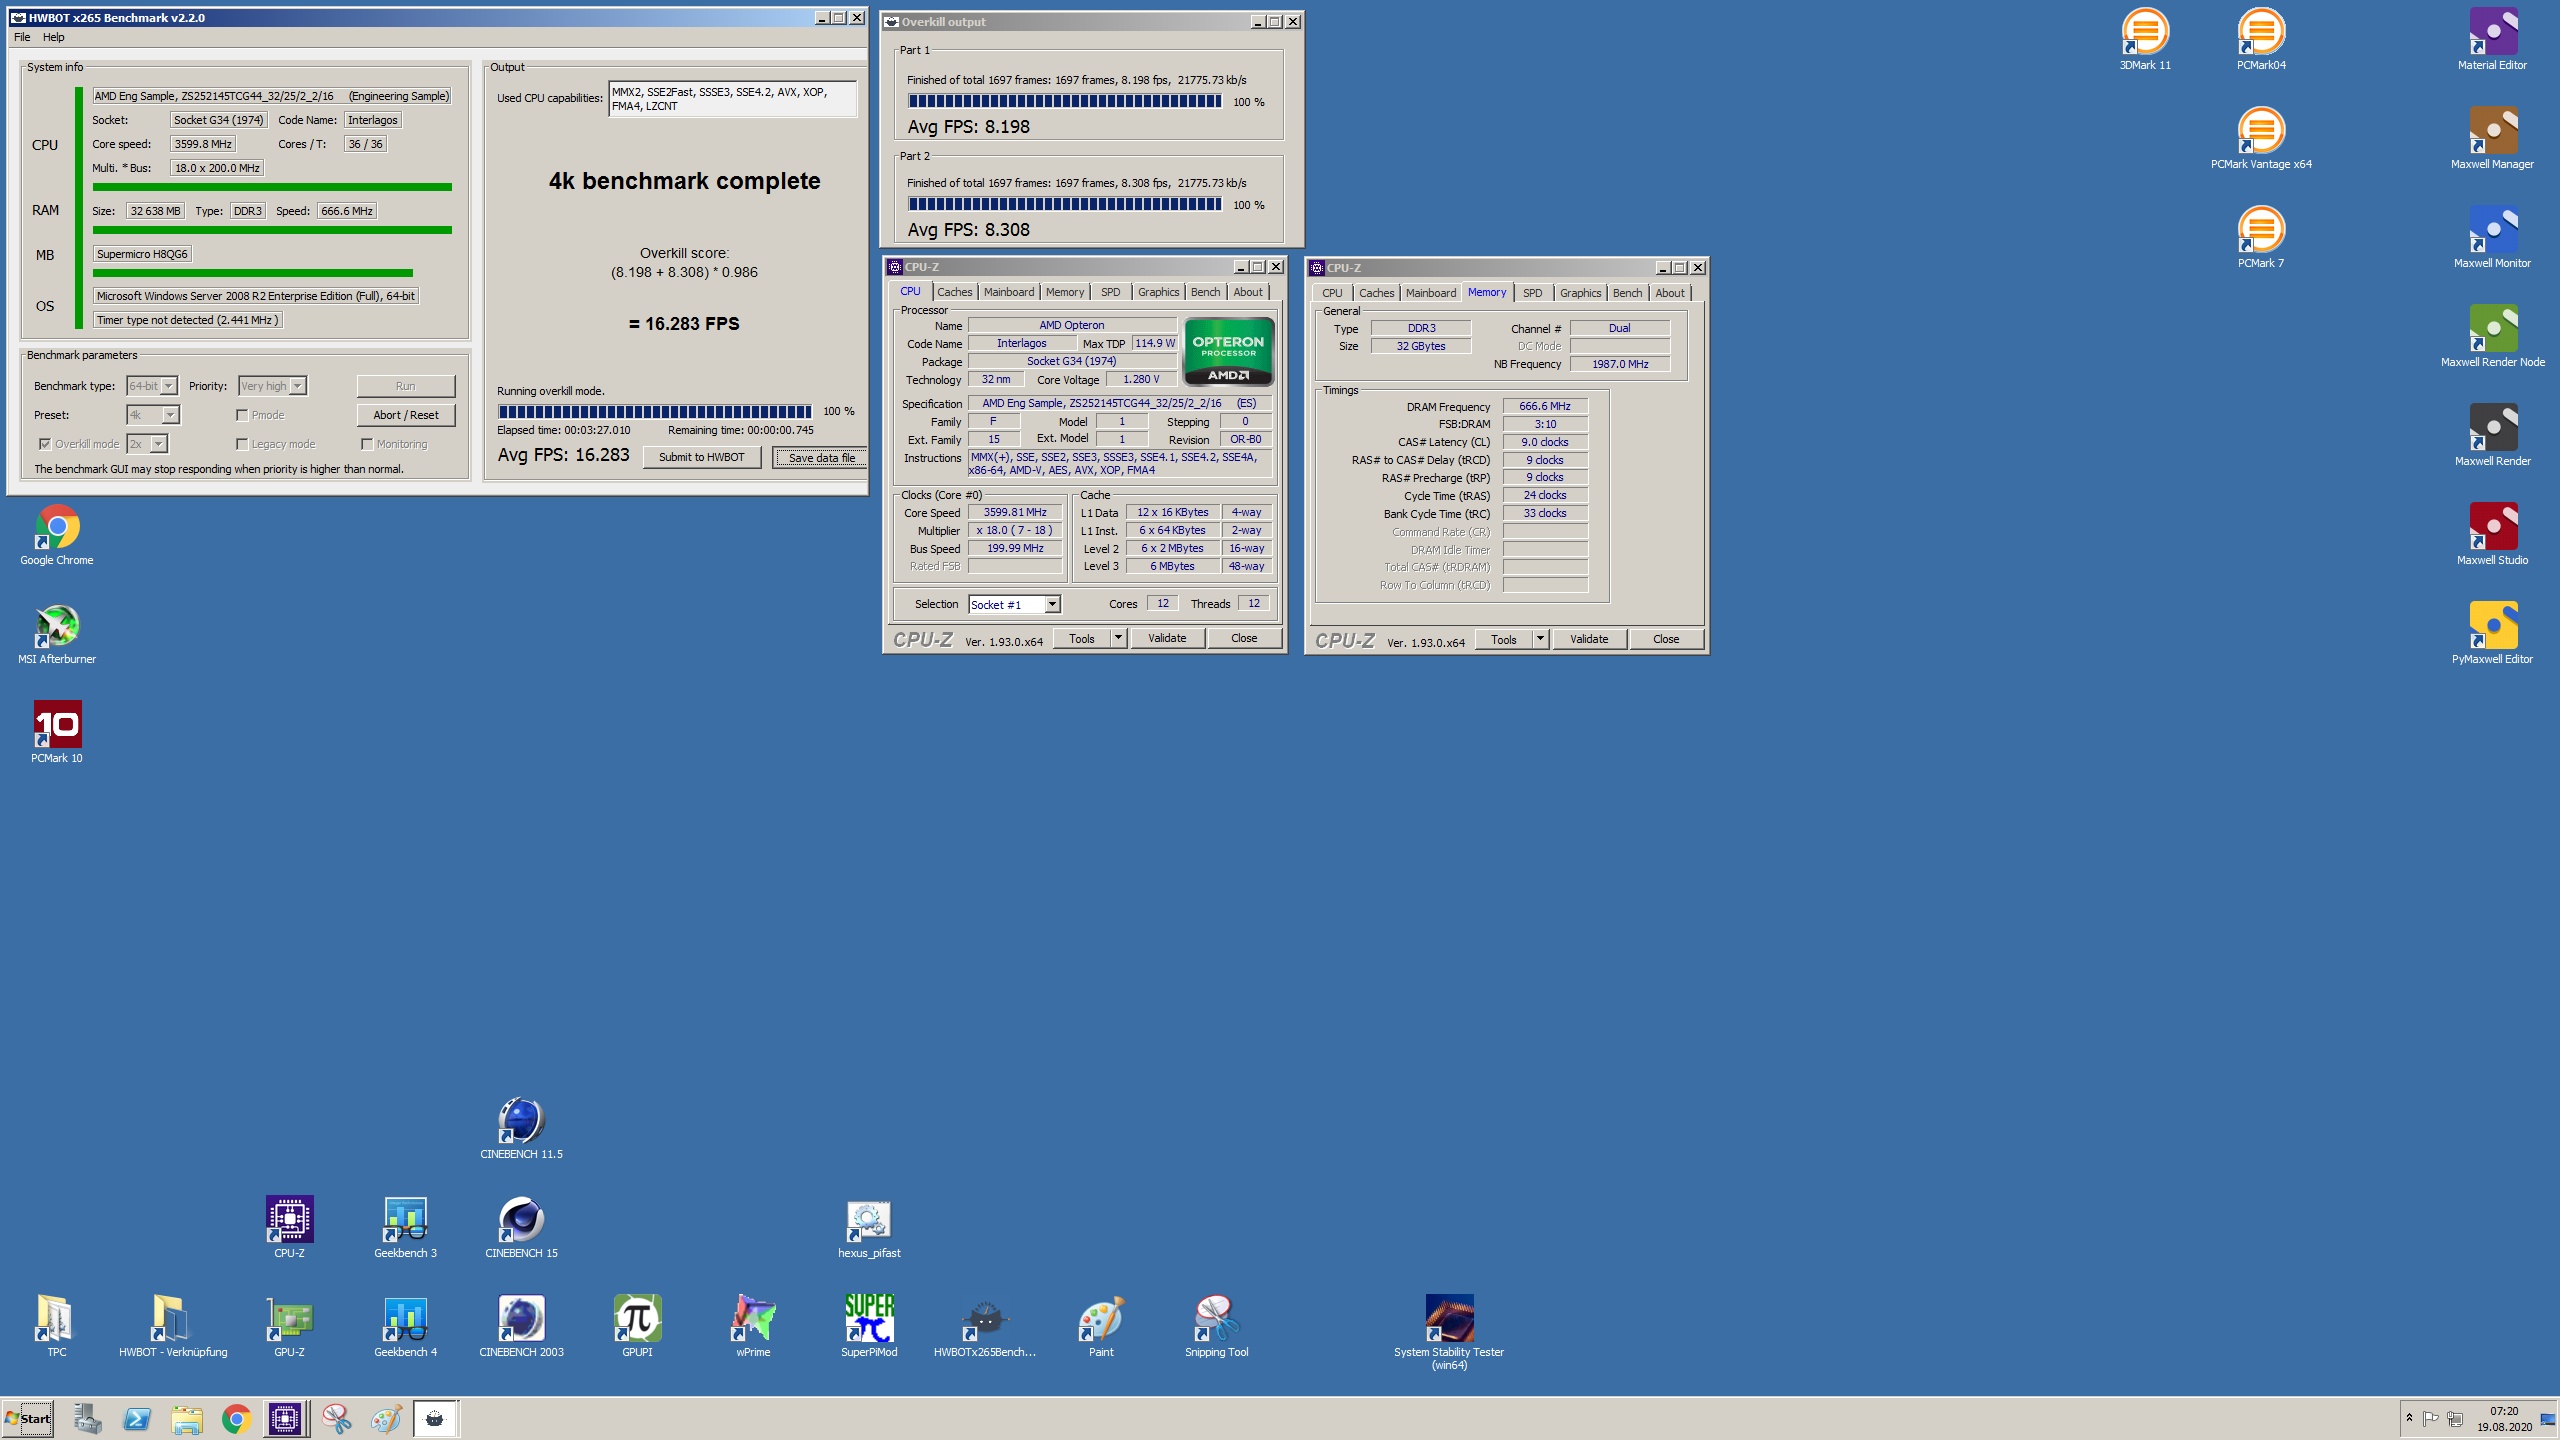
Task: Open the 3DMark 11 desktop shortcut
Action: coord(2145,40)
